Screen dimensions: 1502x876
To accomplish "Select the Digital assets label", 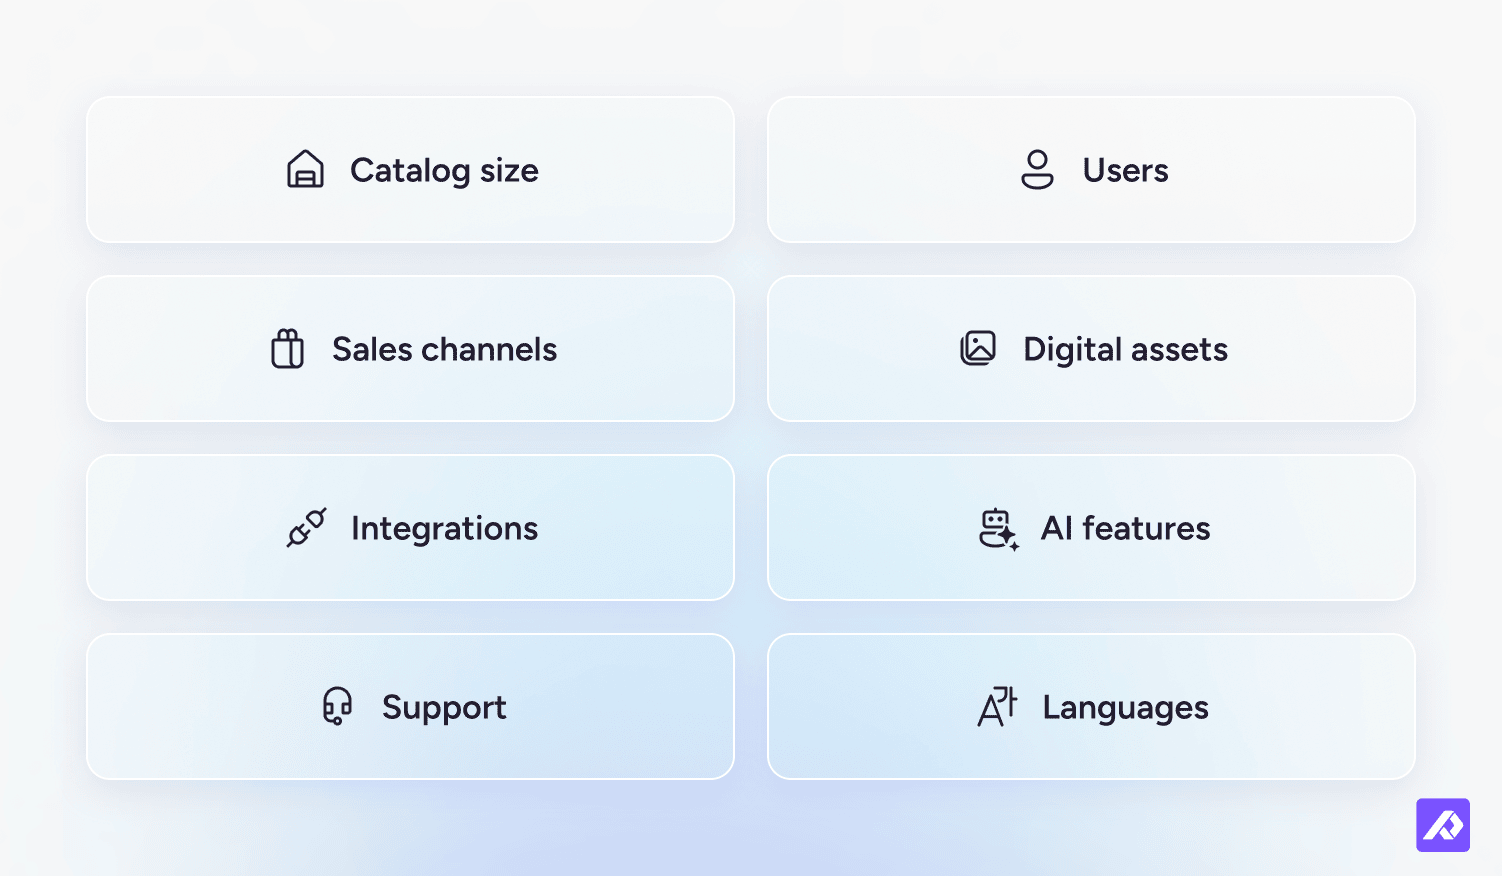I will [1125, 350].
